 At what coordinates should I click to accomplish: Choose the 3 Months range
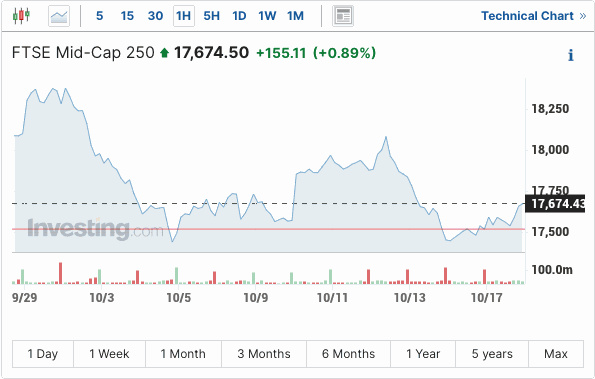(264, 354)
